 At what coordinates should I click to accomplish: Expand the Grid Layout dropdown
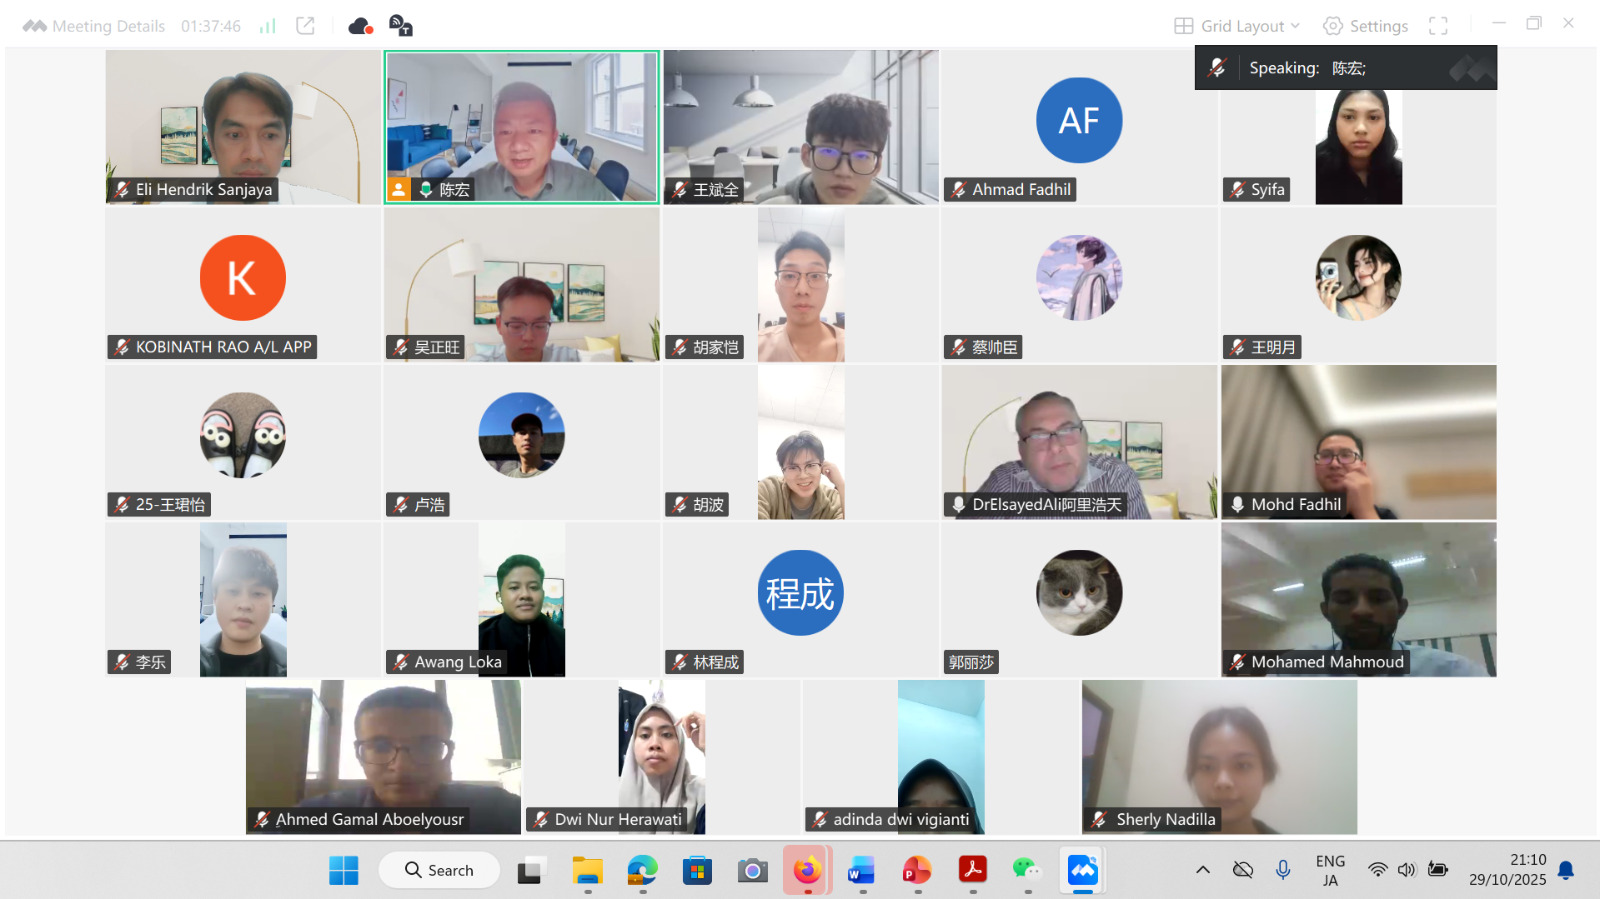[1238, 26]
